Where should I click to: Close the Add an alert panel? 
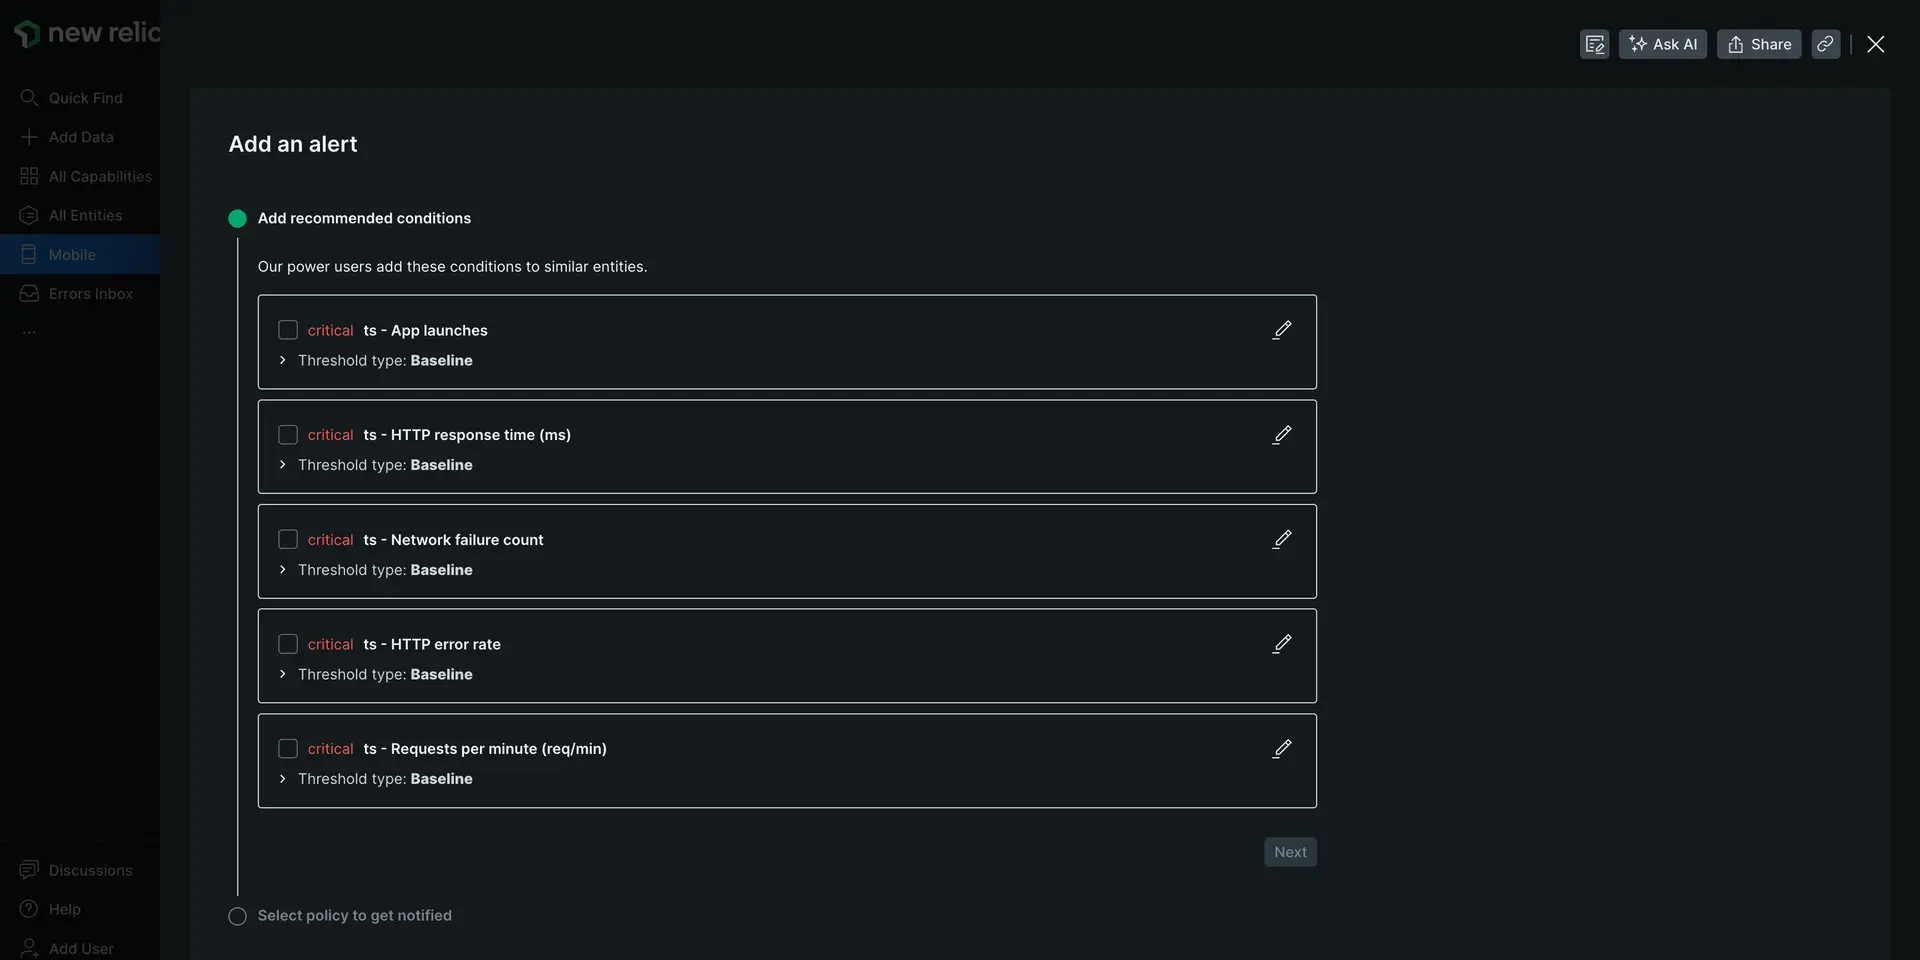click(1875, 44)
